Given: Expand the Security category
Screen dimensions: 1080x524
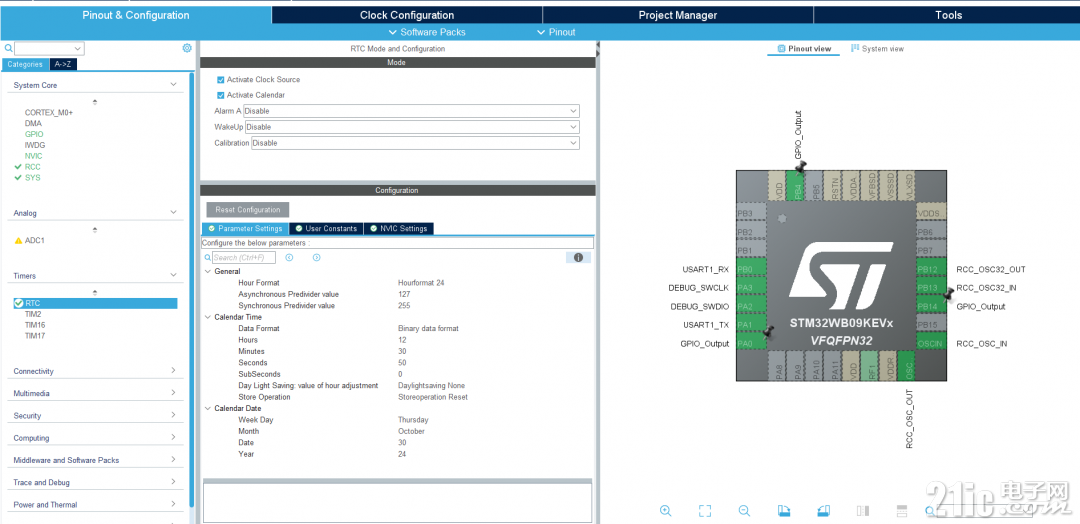Looking at the screenshot, I should (174, 415).
